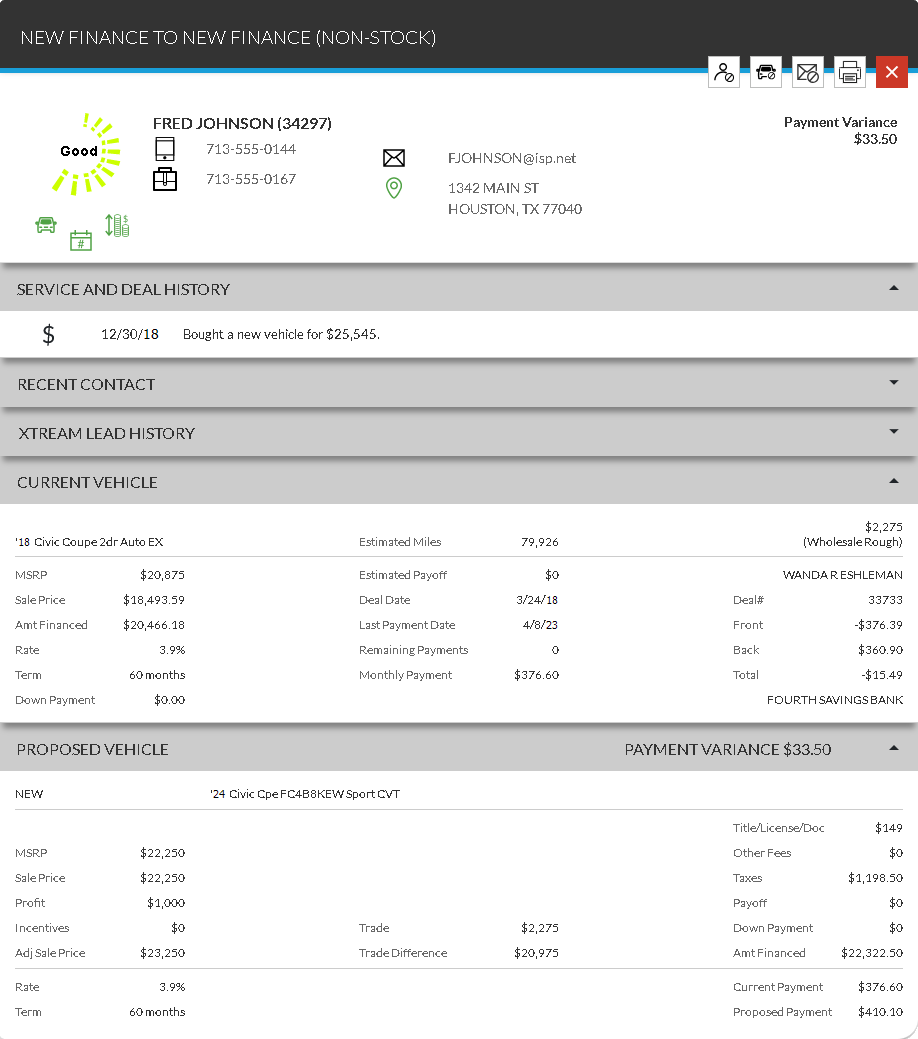
Task: Collapse the Proposed Vehicle section
Action: coord(893,748)
